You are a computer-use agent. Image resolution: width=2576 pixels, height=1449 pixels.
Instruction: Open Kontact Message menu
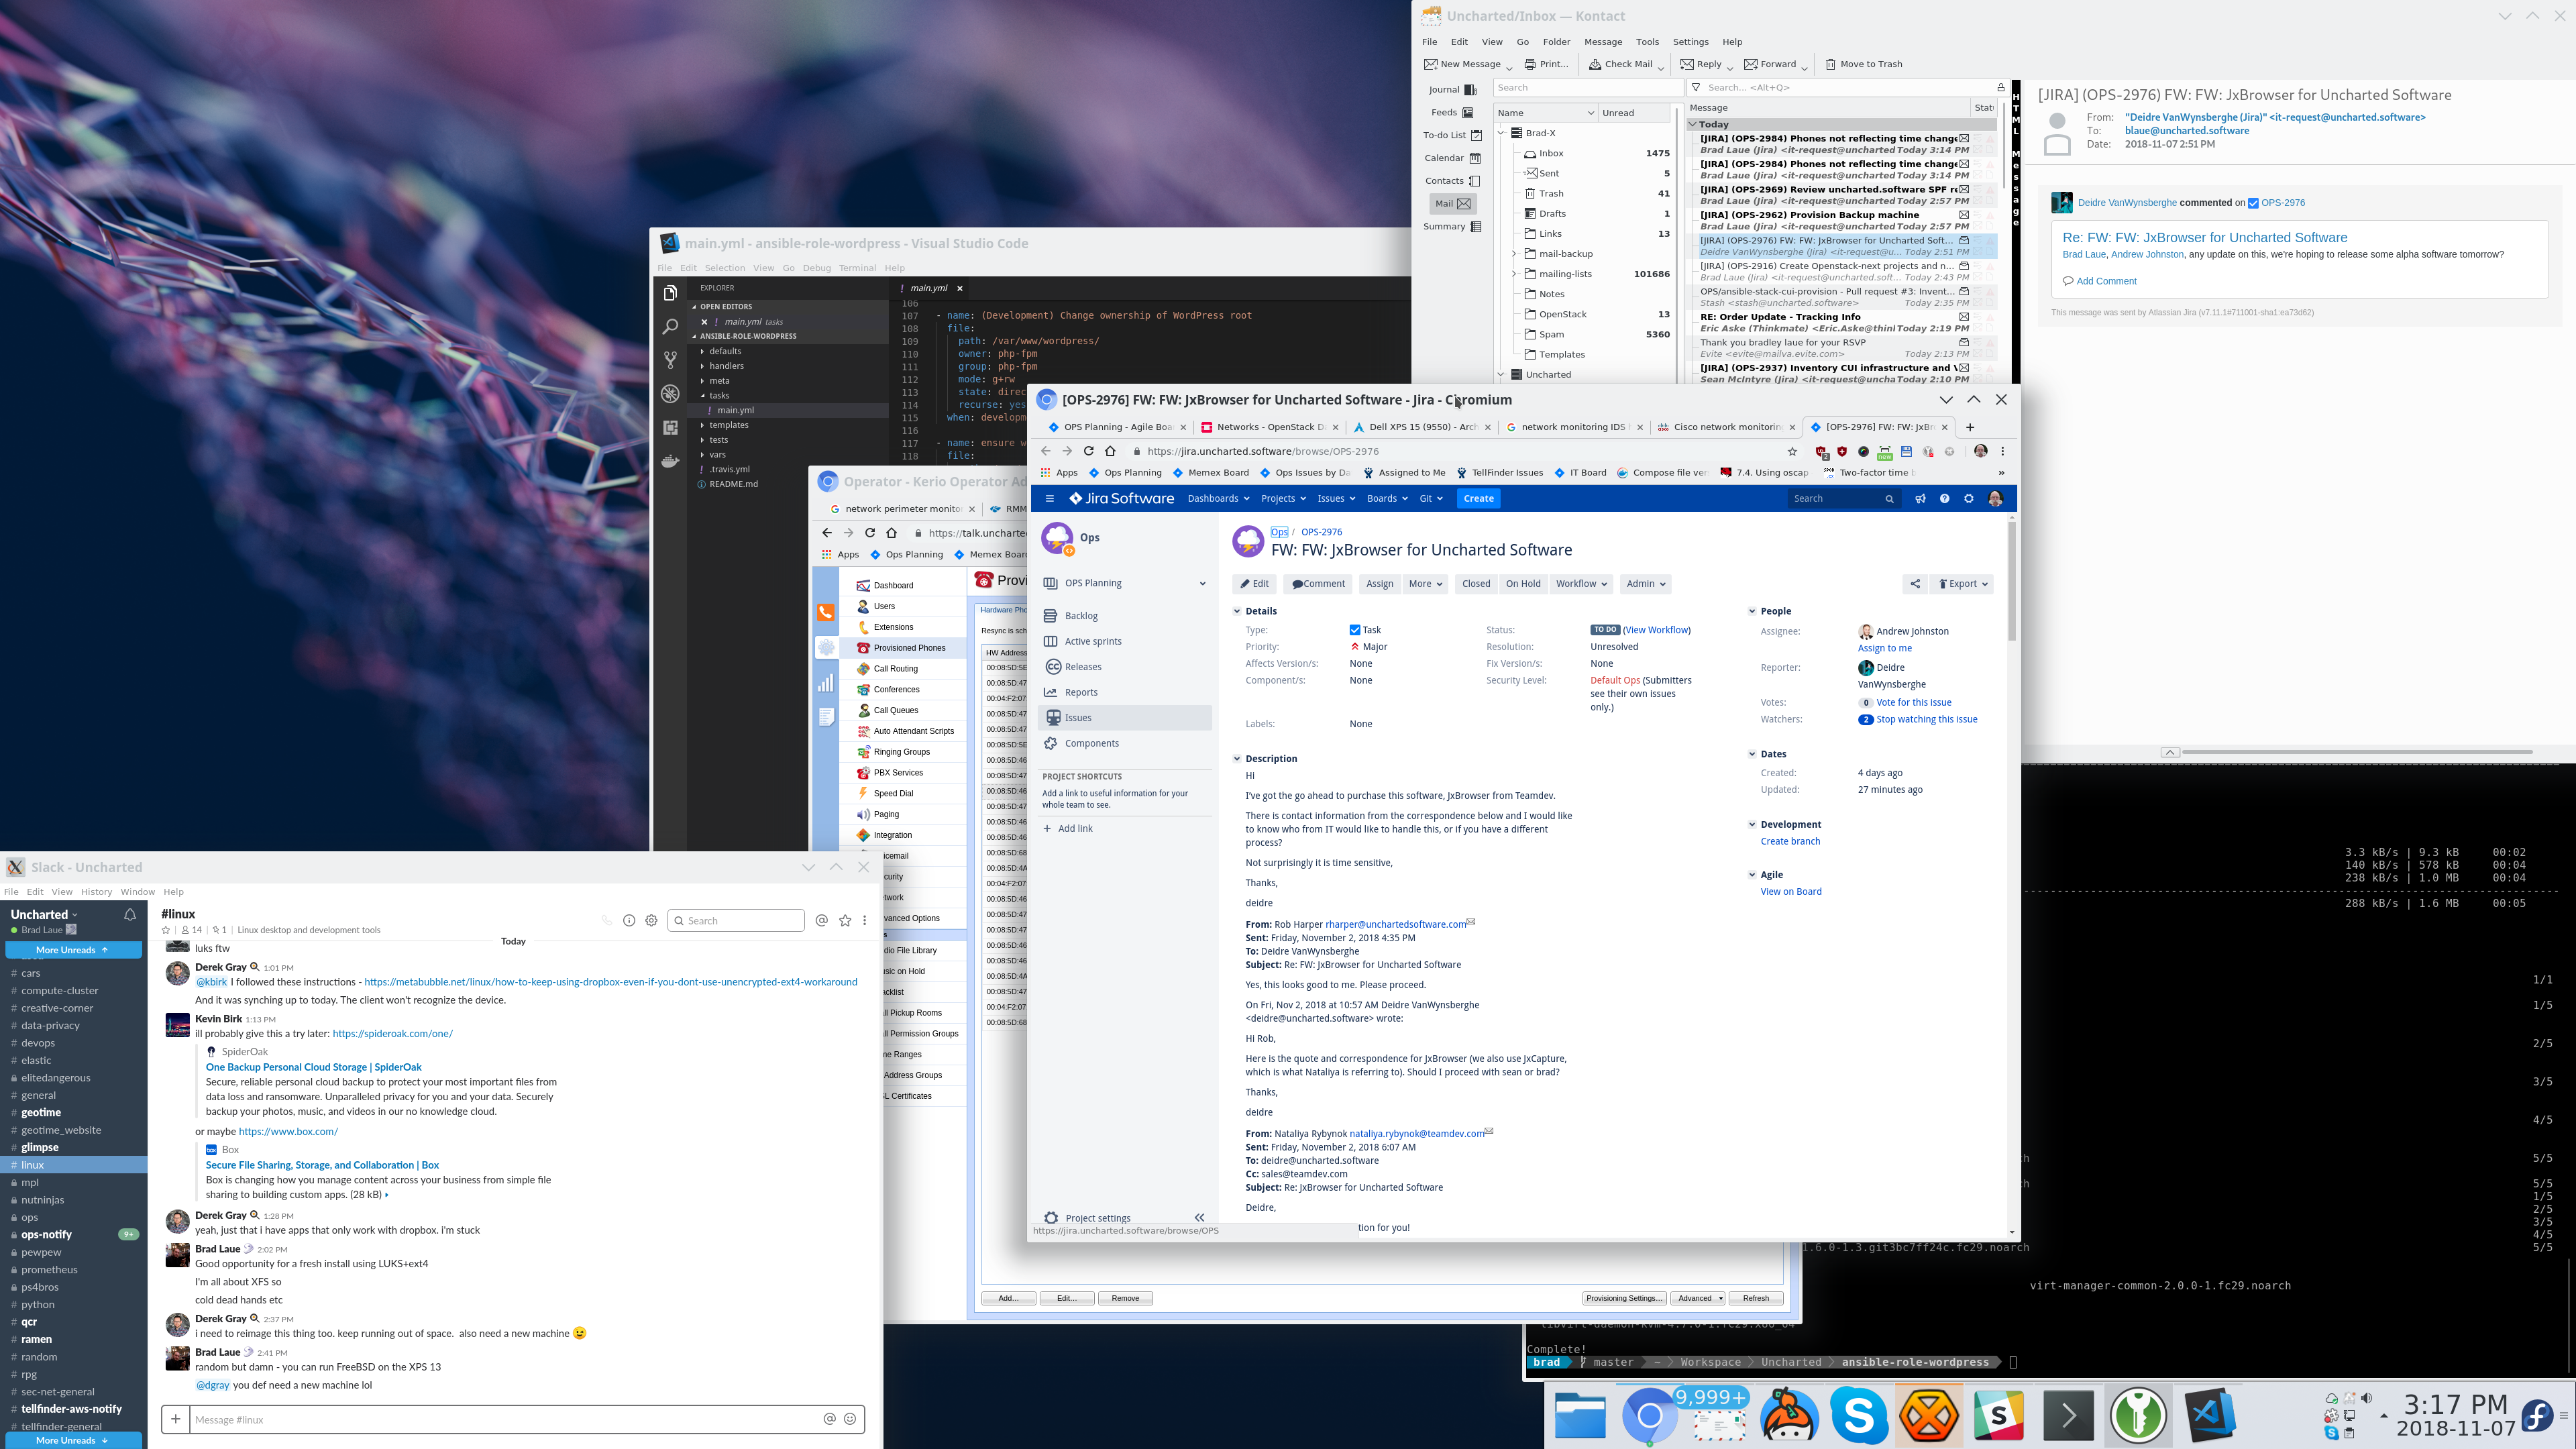coord(1603,42)
